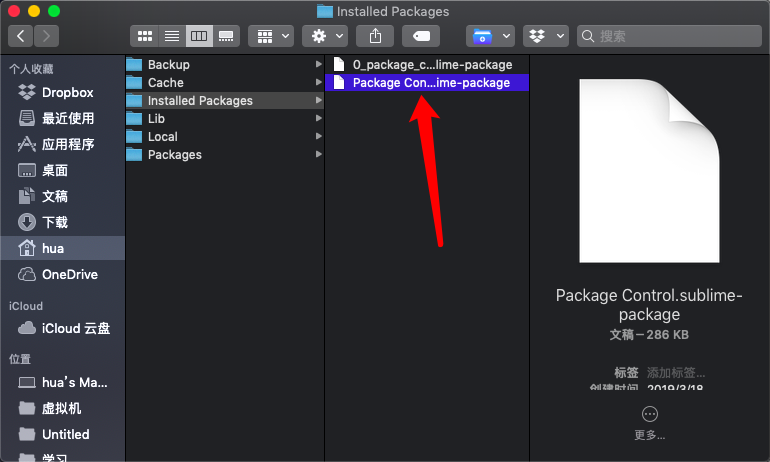Viewport: 770px width, 462px height.
Task: Click the folder icon in window title
Action: tap(325, 11)
